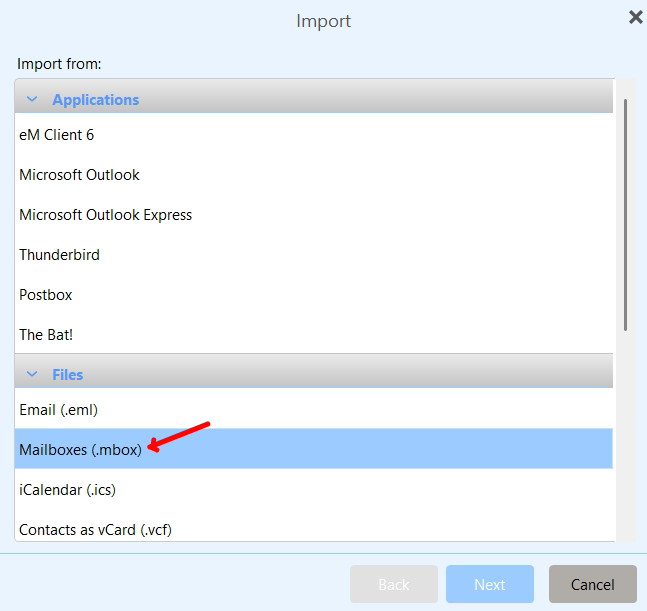Click the Next button
The width and height of the screenshot is (647, 611).
tap(490, 584)
